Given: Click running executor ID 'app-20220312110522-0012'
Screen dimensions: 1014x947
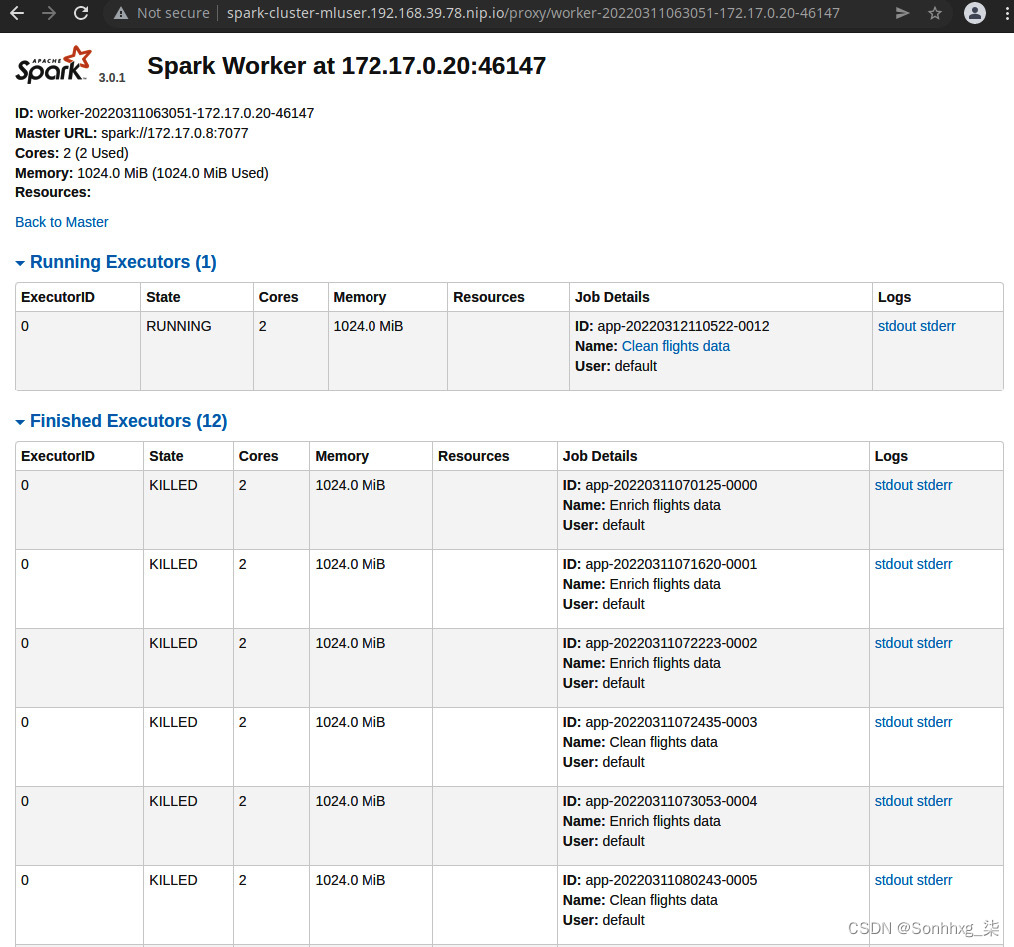Looking at the screenshot, I should [x=684, y=326].
